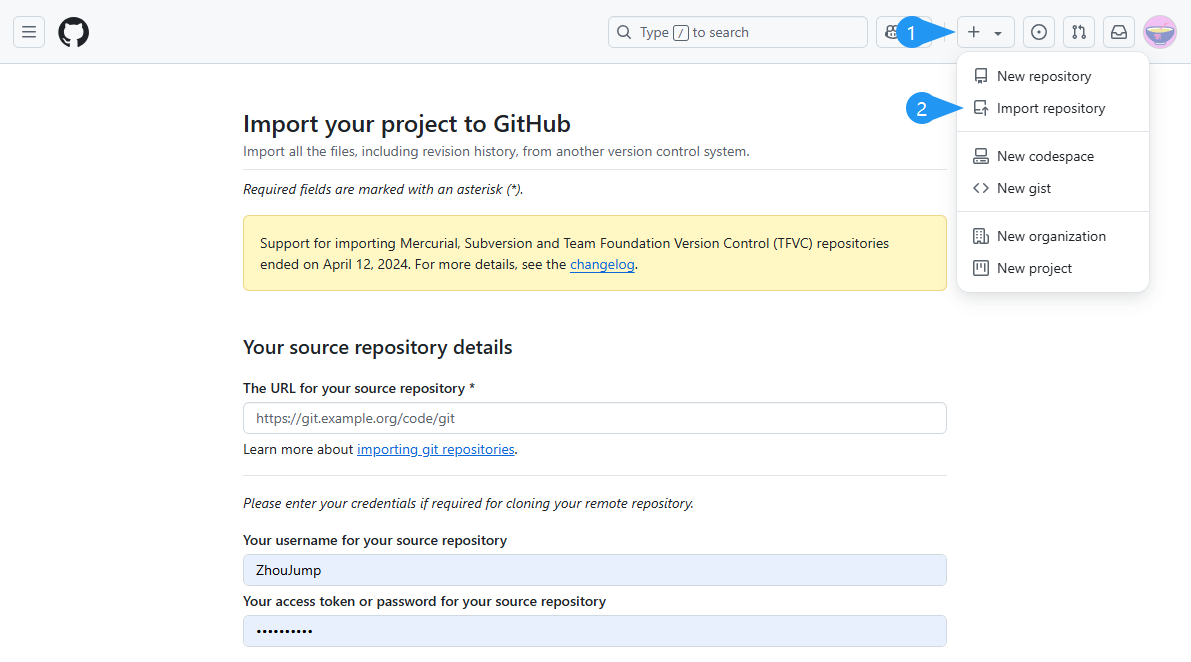Viewport: 1191px width, 662px height.
Task: Choose New organization from menu
Action: coord(1051,236)
